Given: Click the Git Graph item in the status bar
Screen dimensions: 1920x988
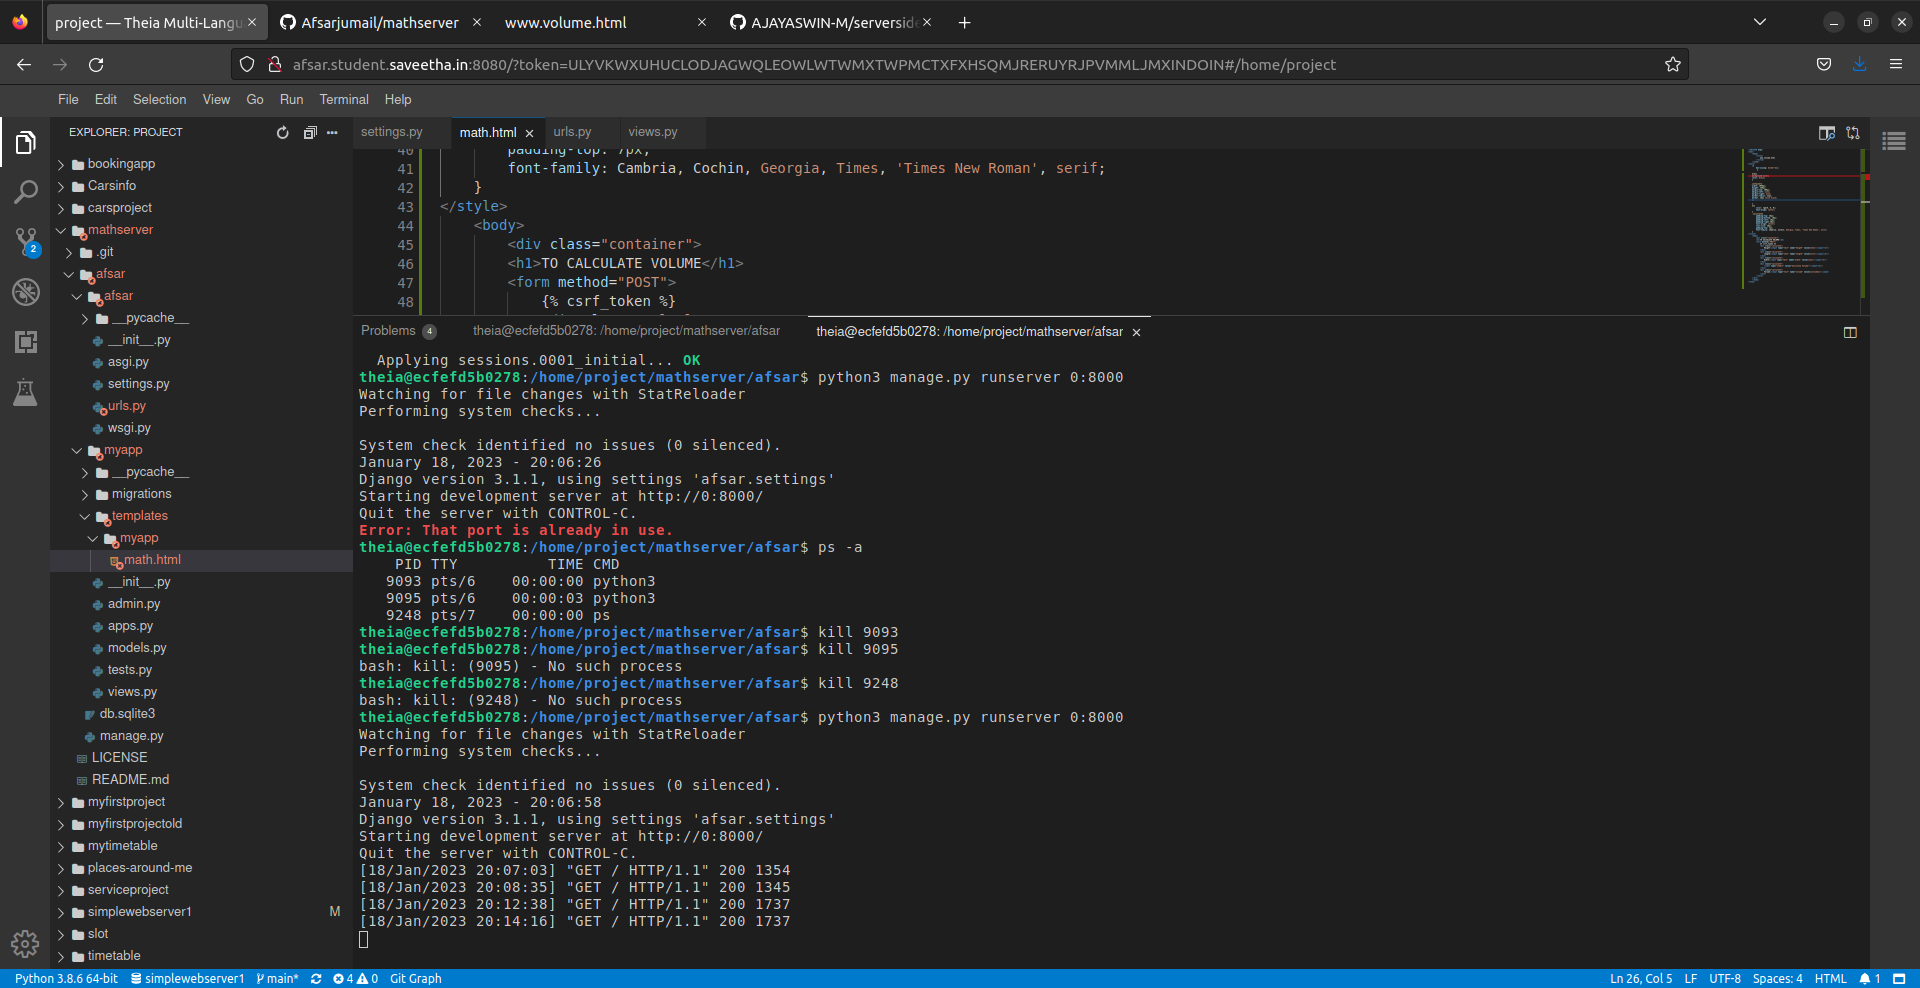Looking at the screenshot, I should (x=415, y=978).
